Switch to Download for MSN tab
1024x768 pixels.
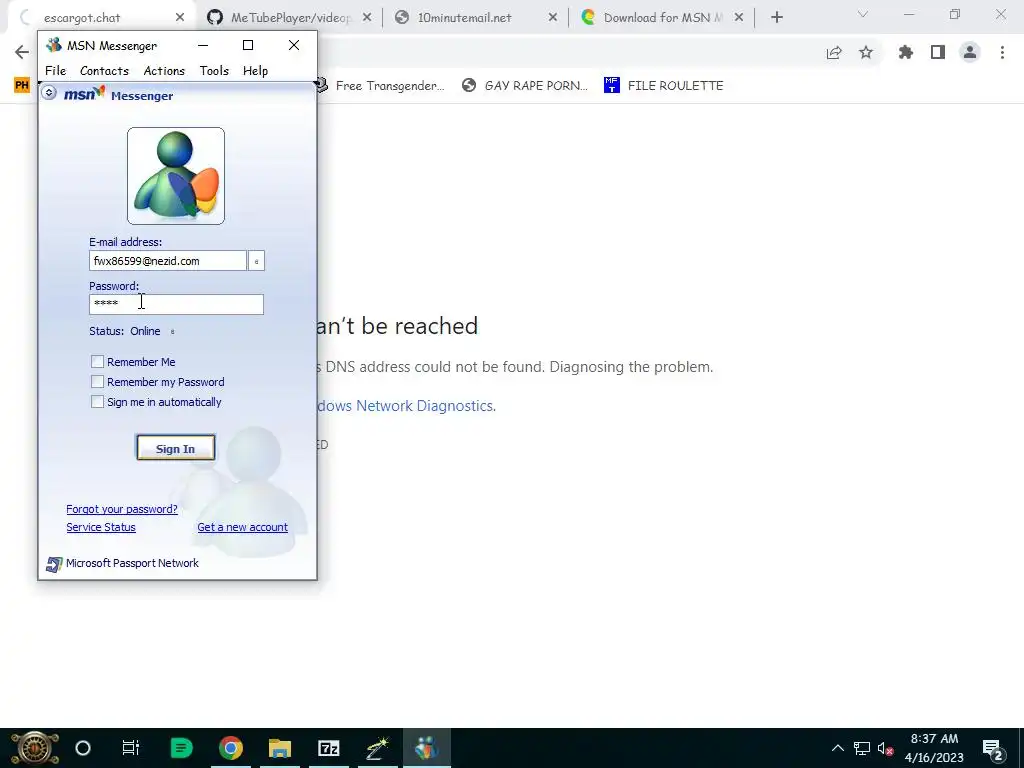(662, 18)
